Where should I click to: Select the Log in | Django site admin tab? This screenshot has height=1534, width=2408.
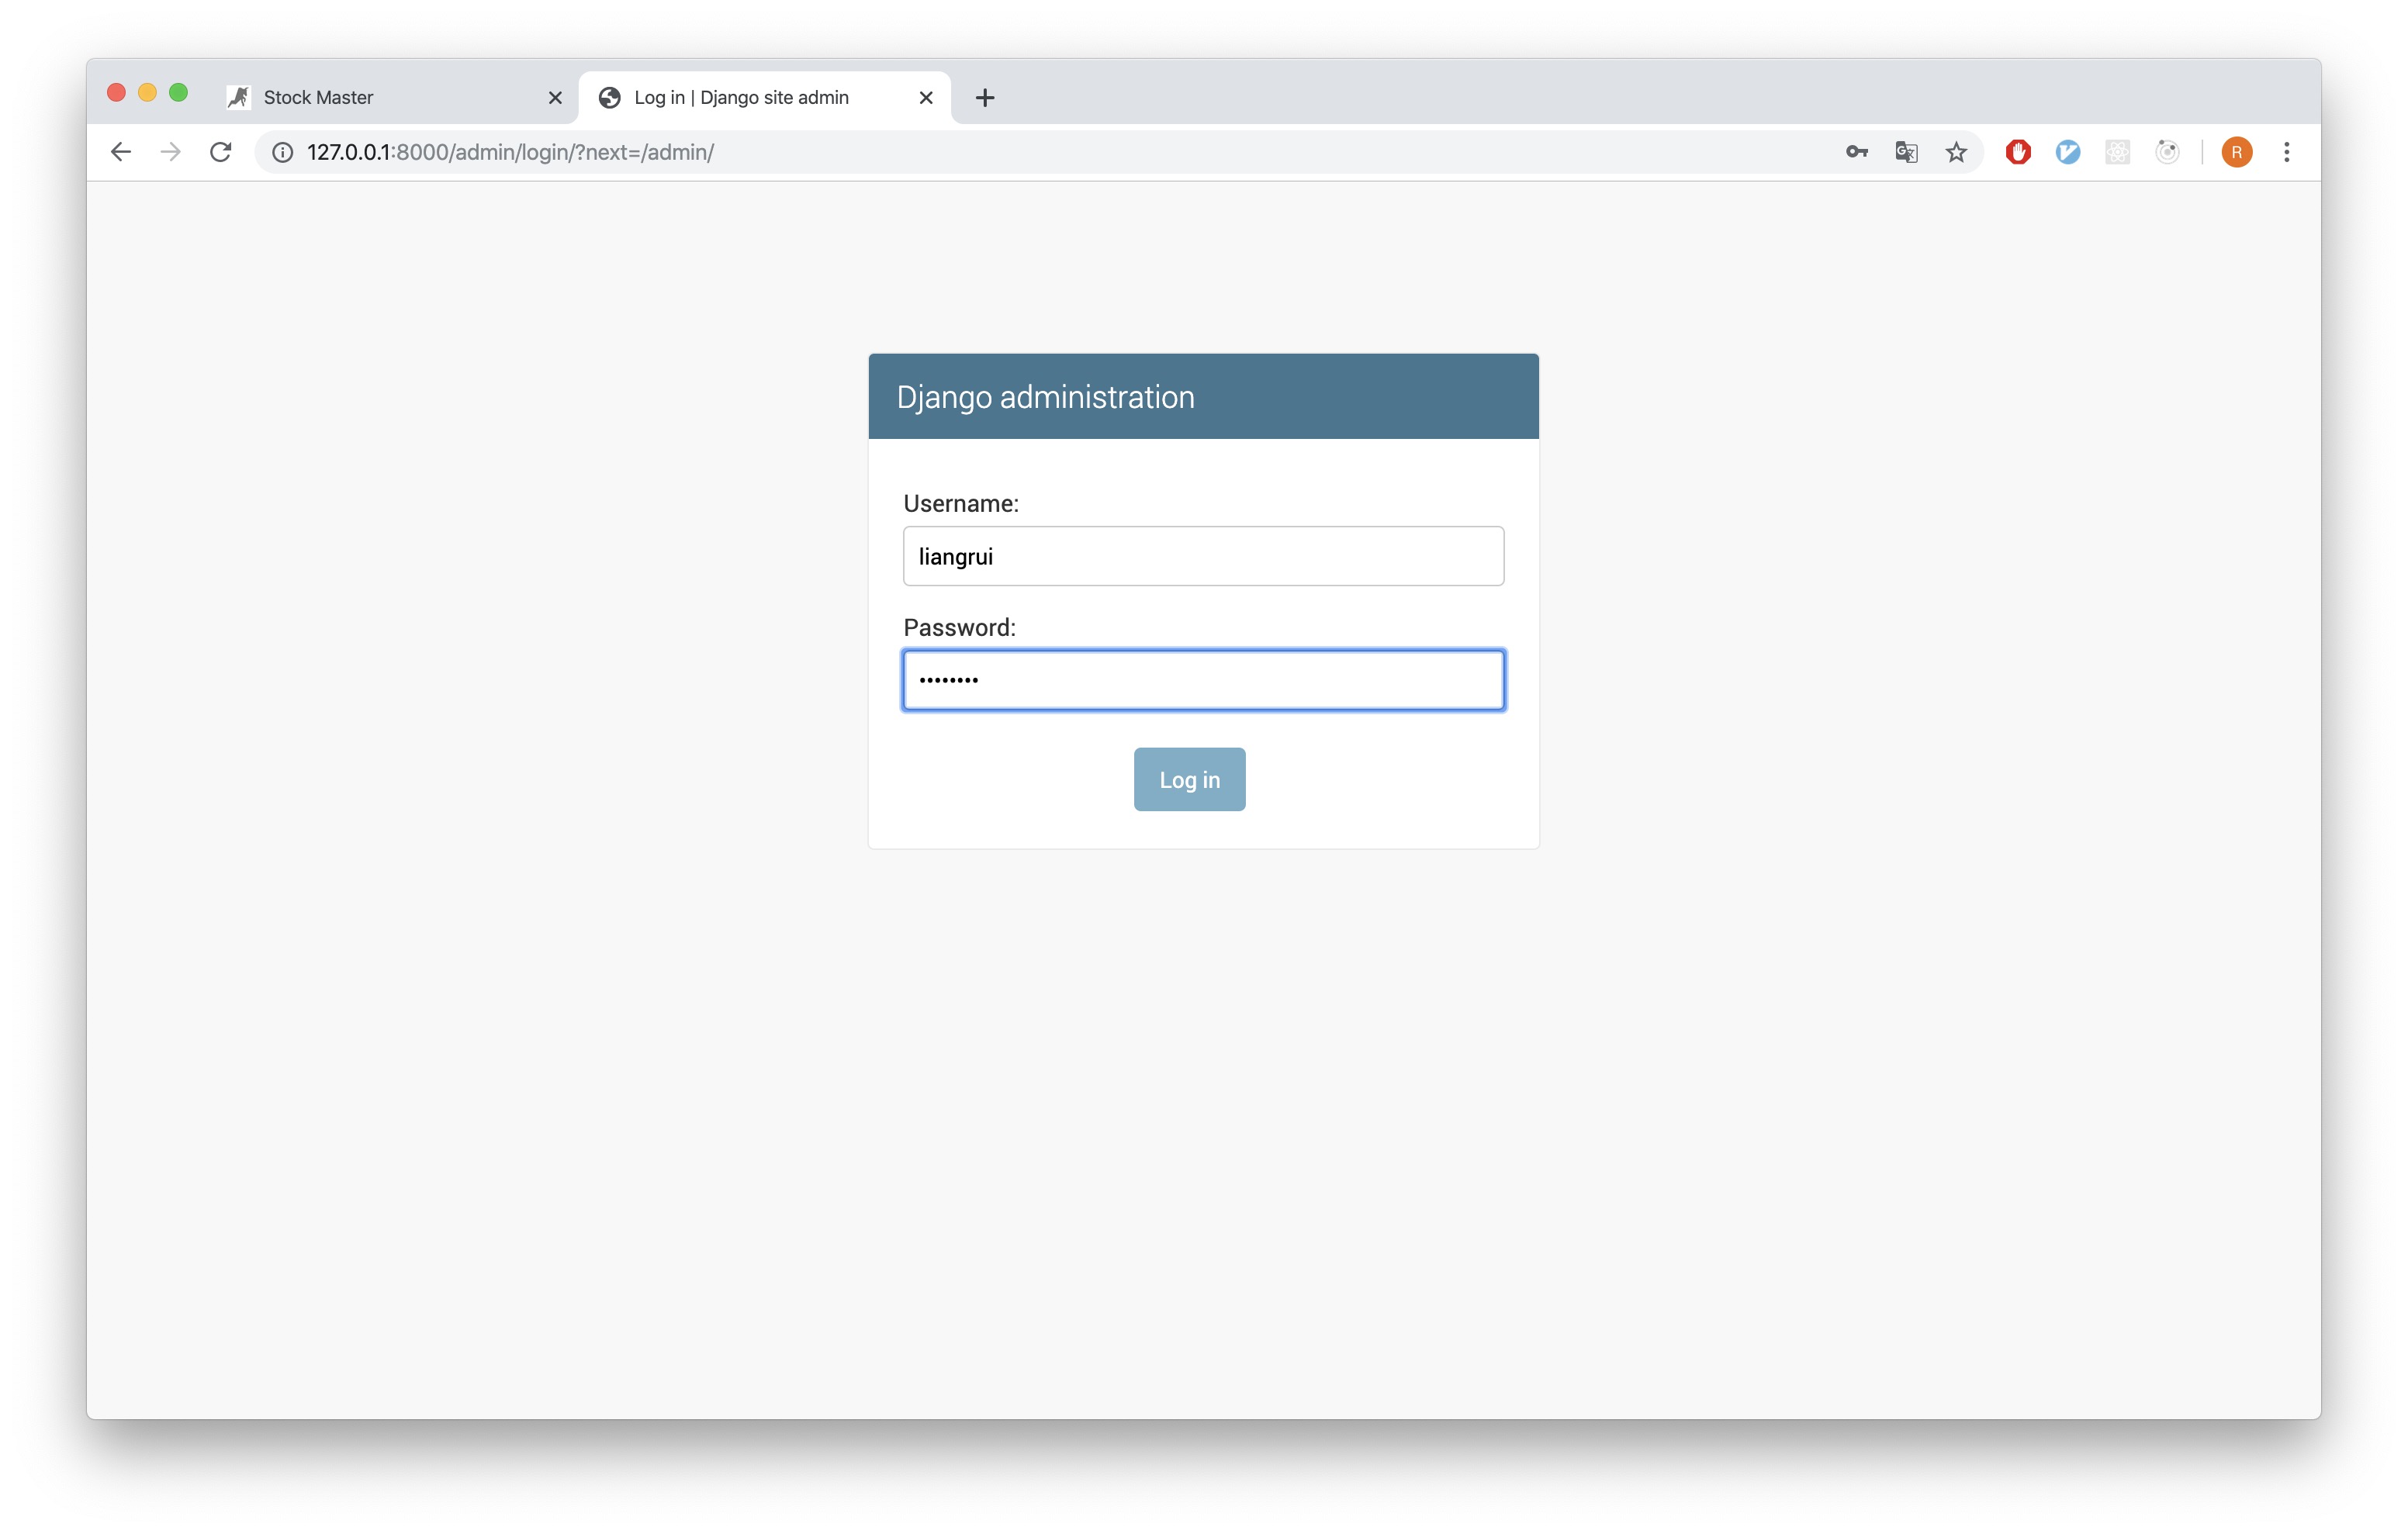click(x=765, y=97)
